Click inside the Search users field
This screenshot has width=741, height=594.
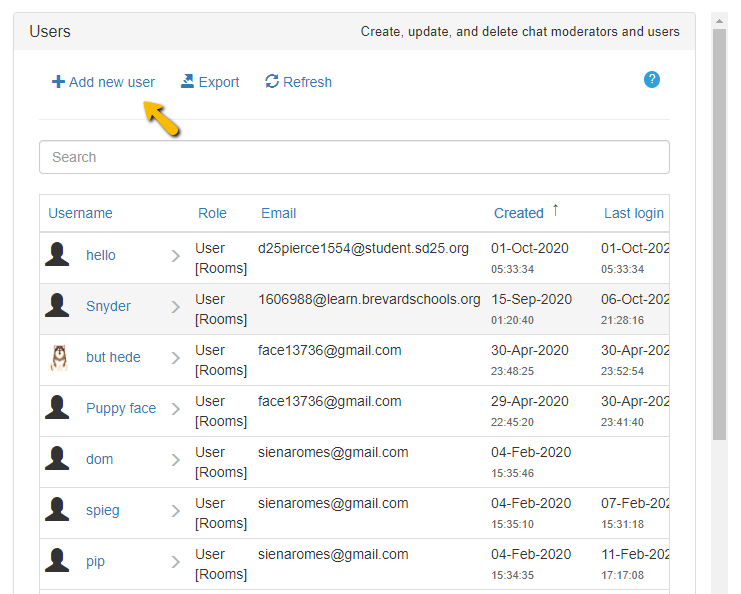[354, 157]
